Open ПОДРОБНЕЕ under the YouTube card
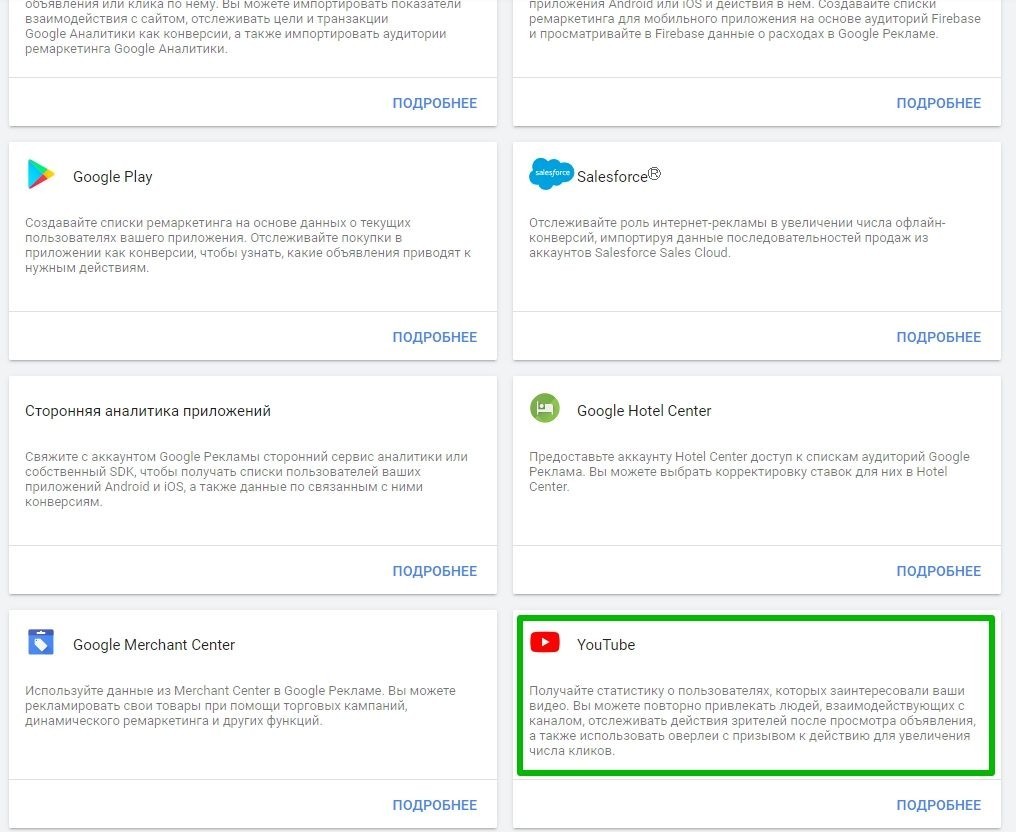Image resolution: width=1016 pixels, height=832 pixels. tap(939, 805)
